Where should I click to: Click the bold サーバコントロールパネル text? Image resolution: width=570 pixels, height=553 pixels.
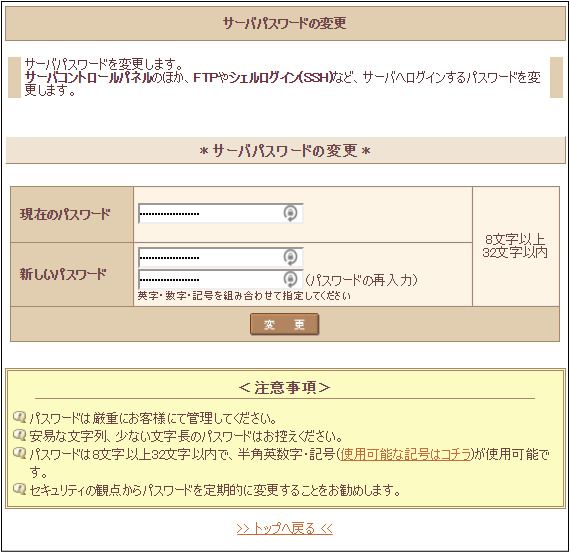point(88,77)
